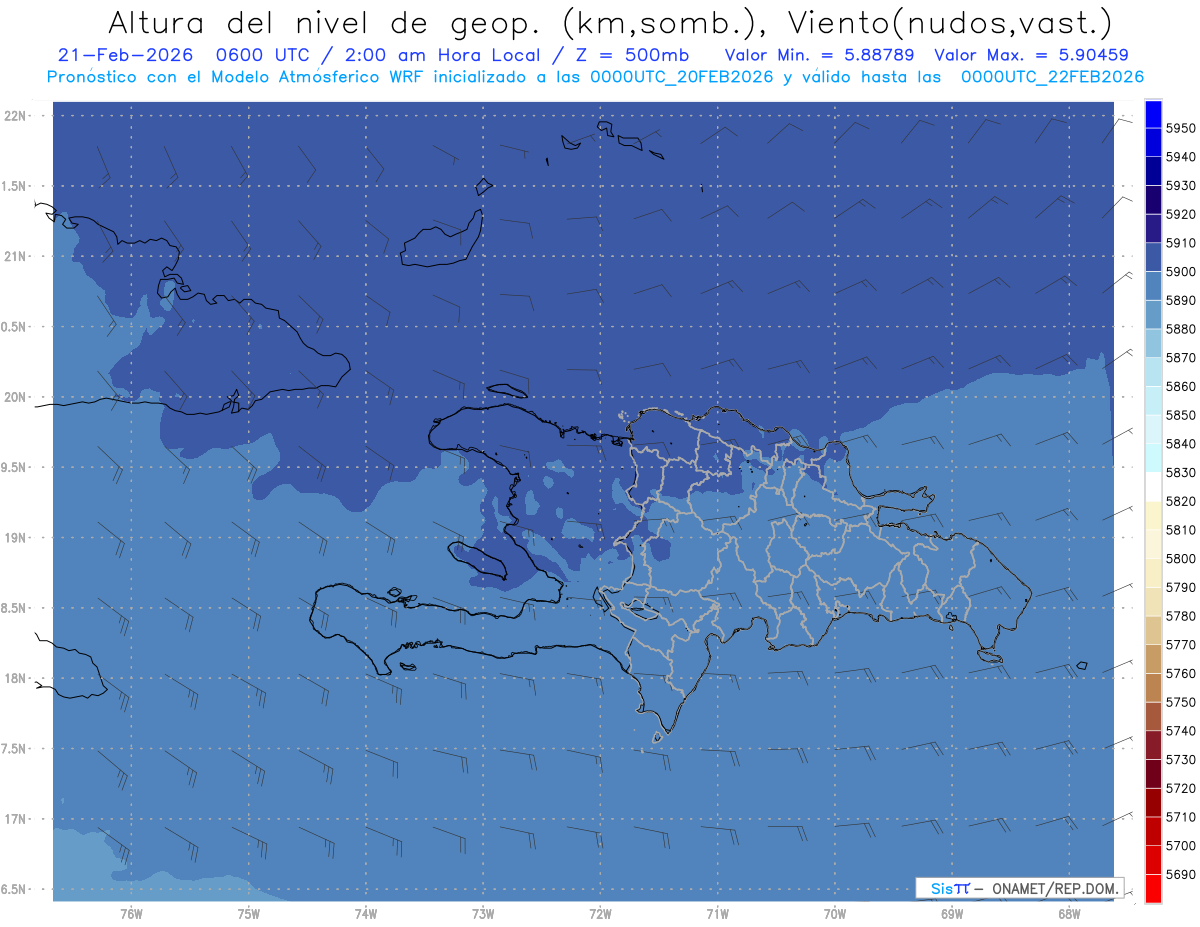The width and height of the screenshot is (1200, 927).
Task: Select the 'Valor Min. = 5.88789' readout
Action: pyautogui.click(x=820, y=55)
